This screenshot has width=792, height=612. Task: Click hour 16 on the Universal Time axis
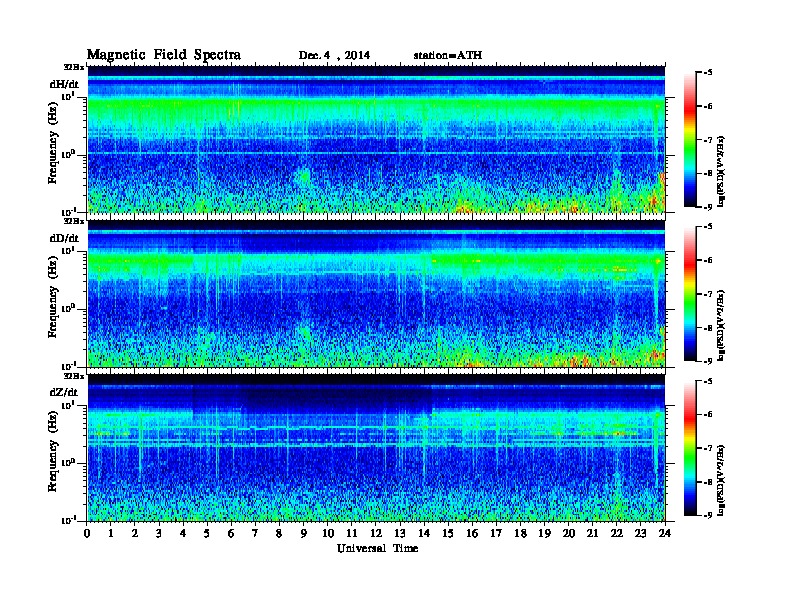(472, 533)
